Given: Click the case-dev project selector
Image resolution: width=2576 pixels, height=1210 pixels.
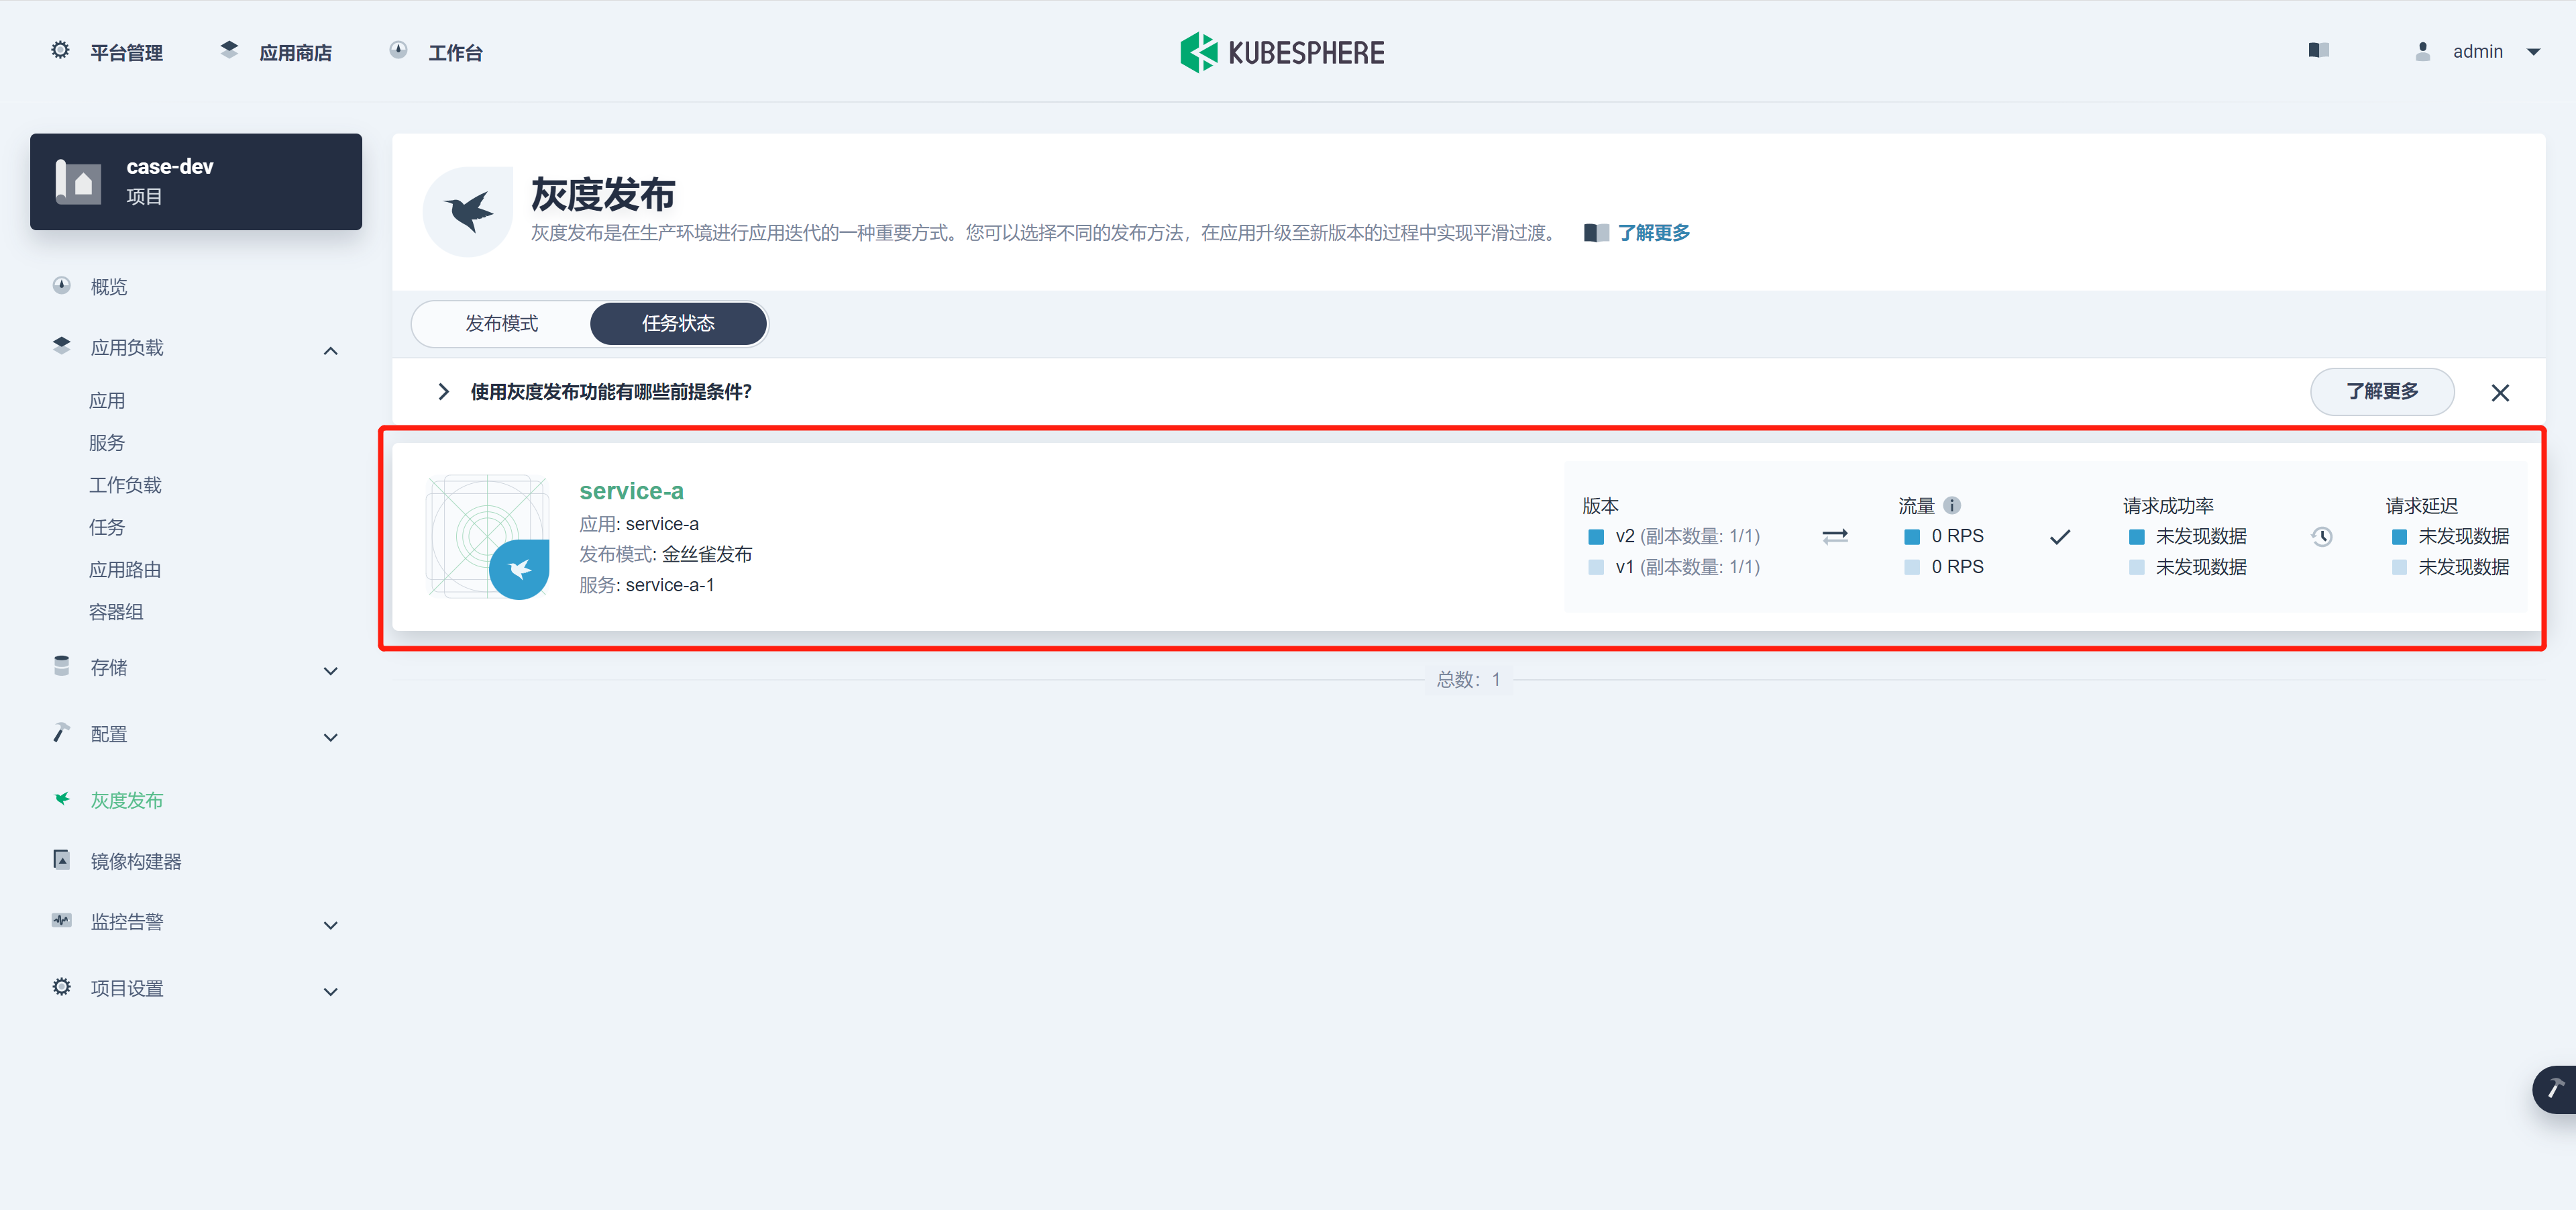Looking at the screenshot, I should (x=196, y=181).
